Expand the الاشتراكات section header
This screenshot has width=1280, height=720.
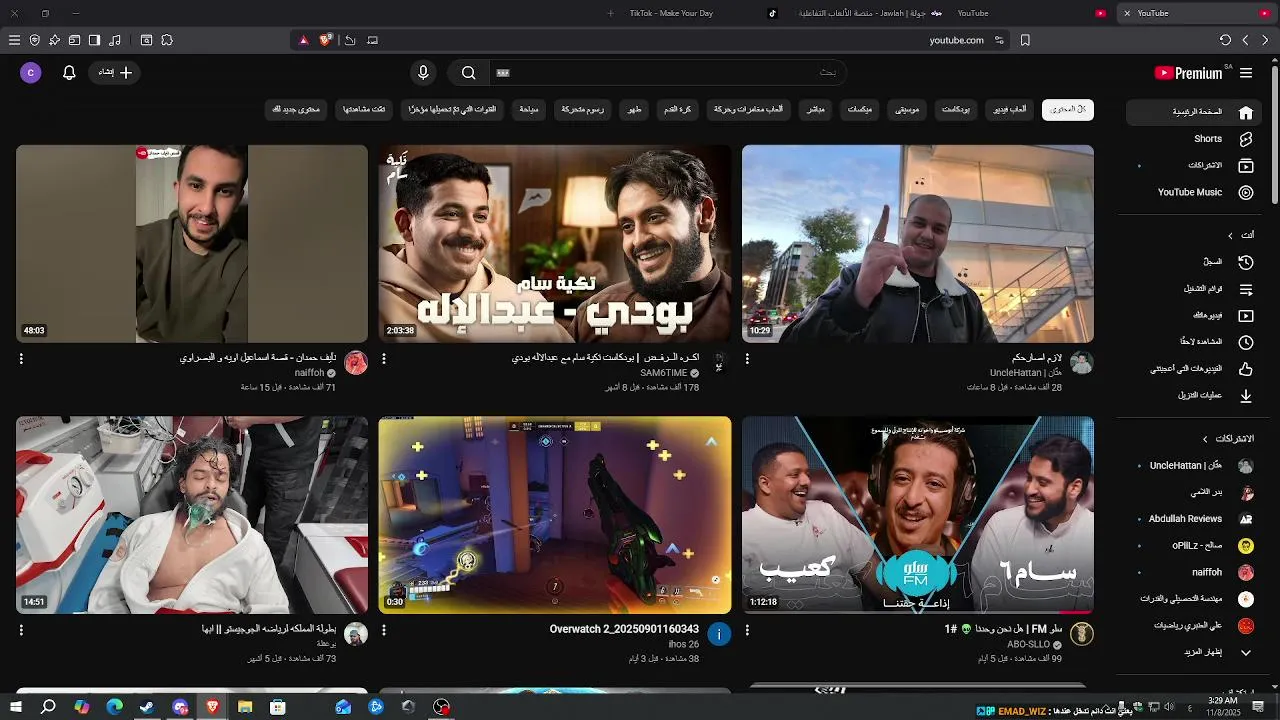(1227, 439)
